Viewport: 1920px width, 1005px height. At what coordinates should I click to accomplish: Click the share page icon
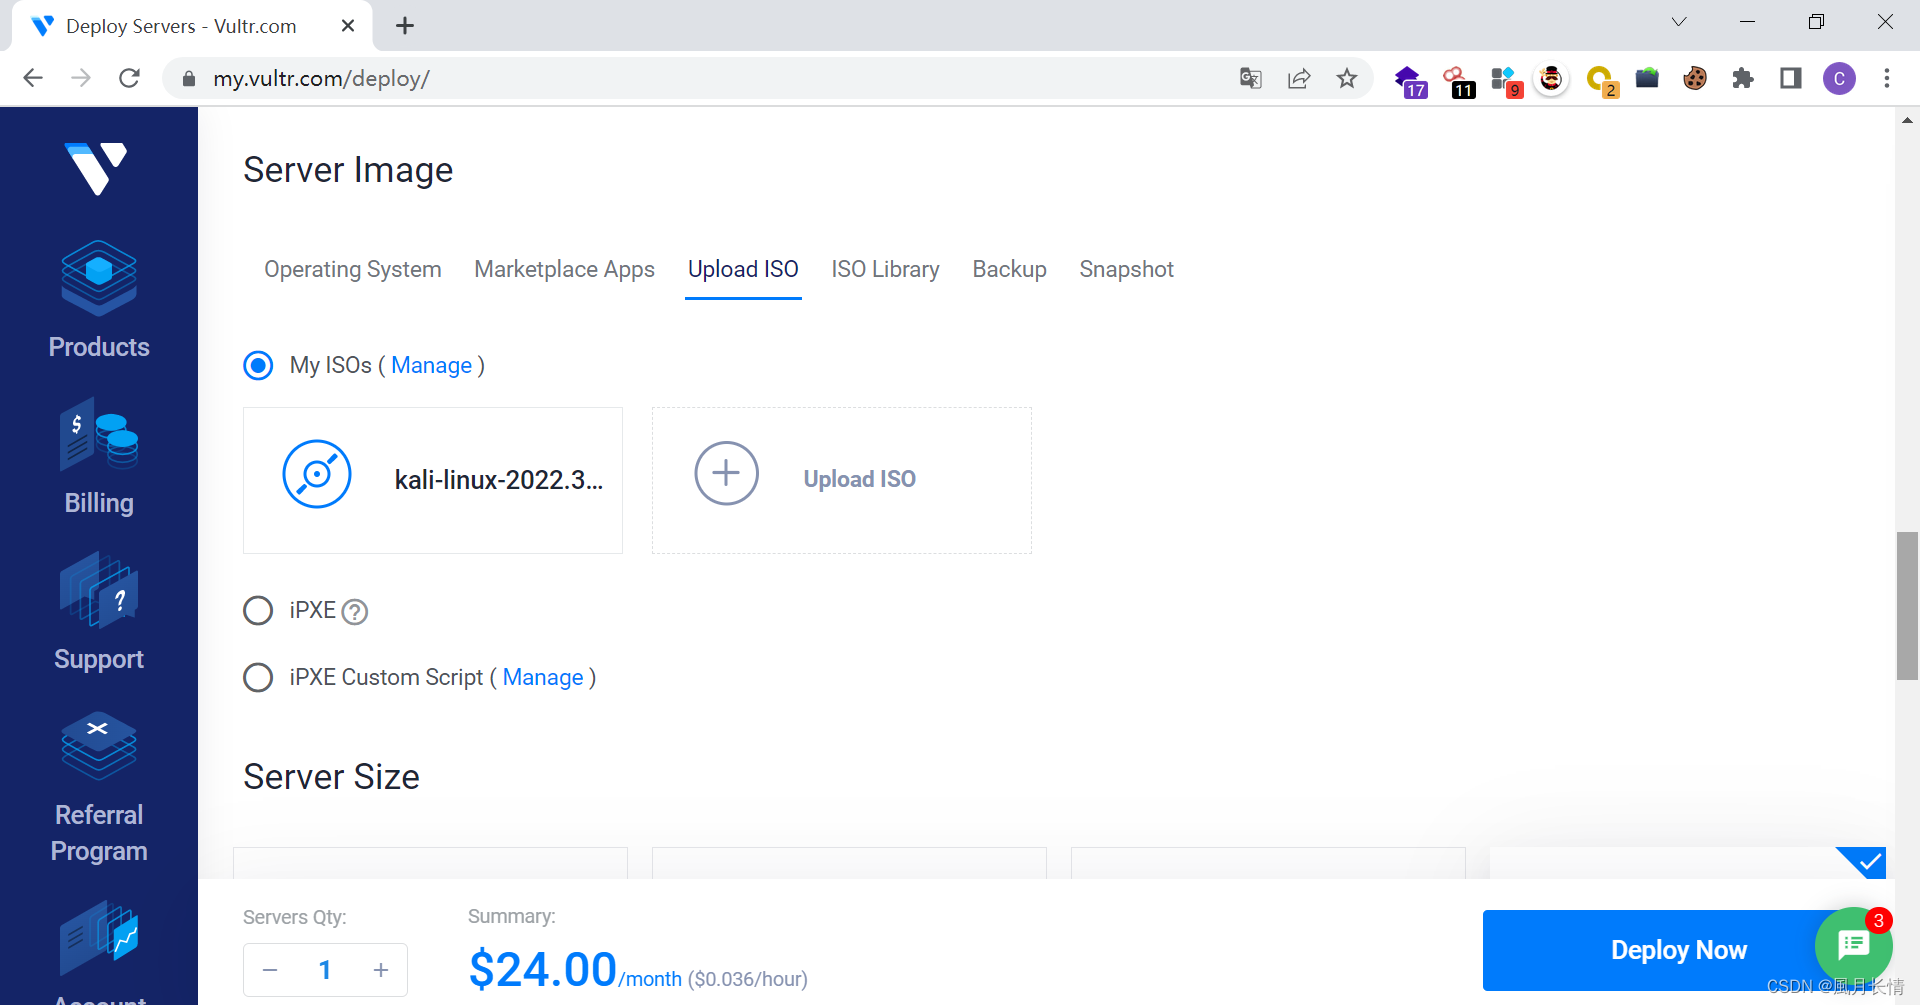tap(1299, 78)
